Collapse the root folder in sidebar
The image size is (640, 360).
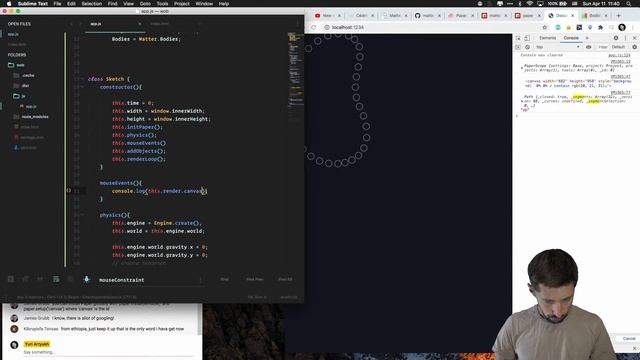tap(11, 65)
